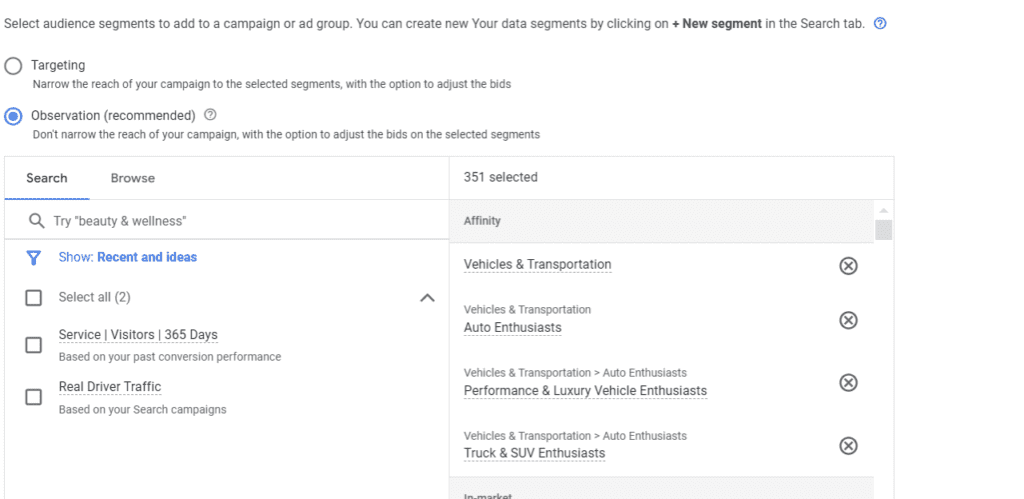Focus the audience segment search field
This screenshot has width=1024, height=499.
pyautogui.click(x=240, y=221)
